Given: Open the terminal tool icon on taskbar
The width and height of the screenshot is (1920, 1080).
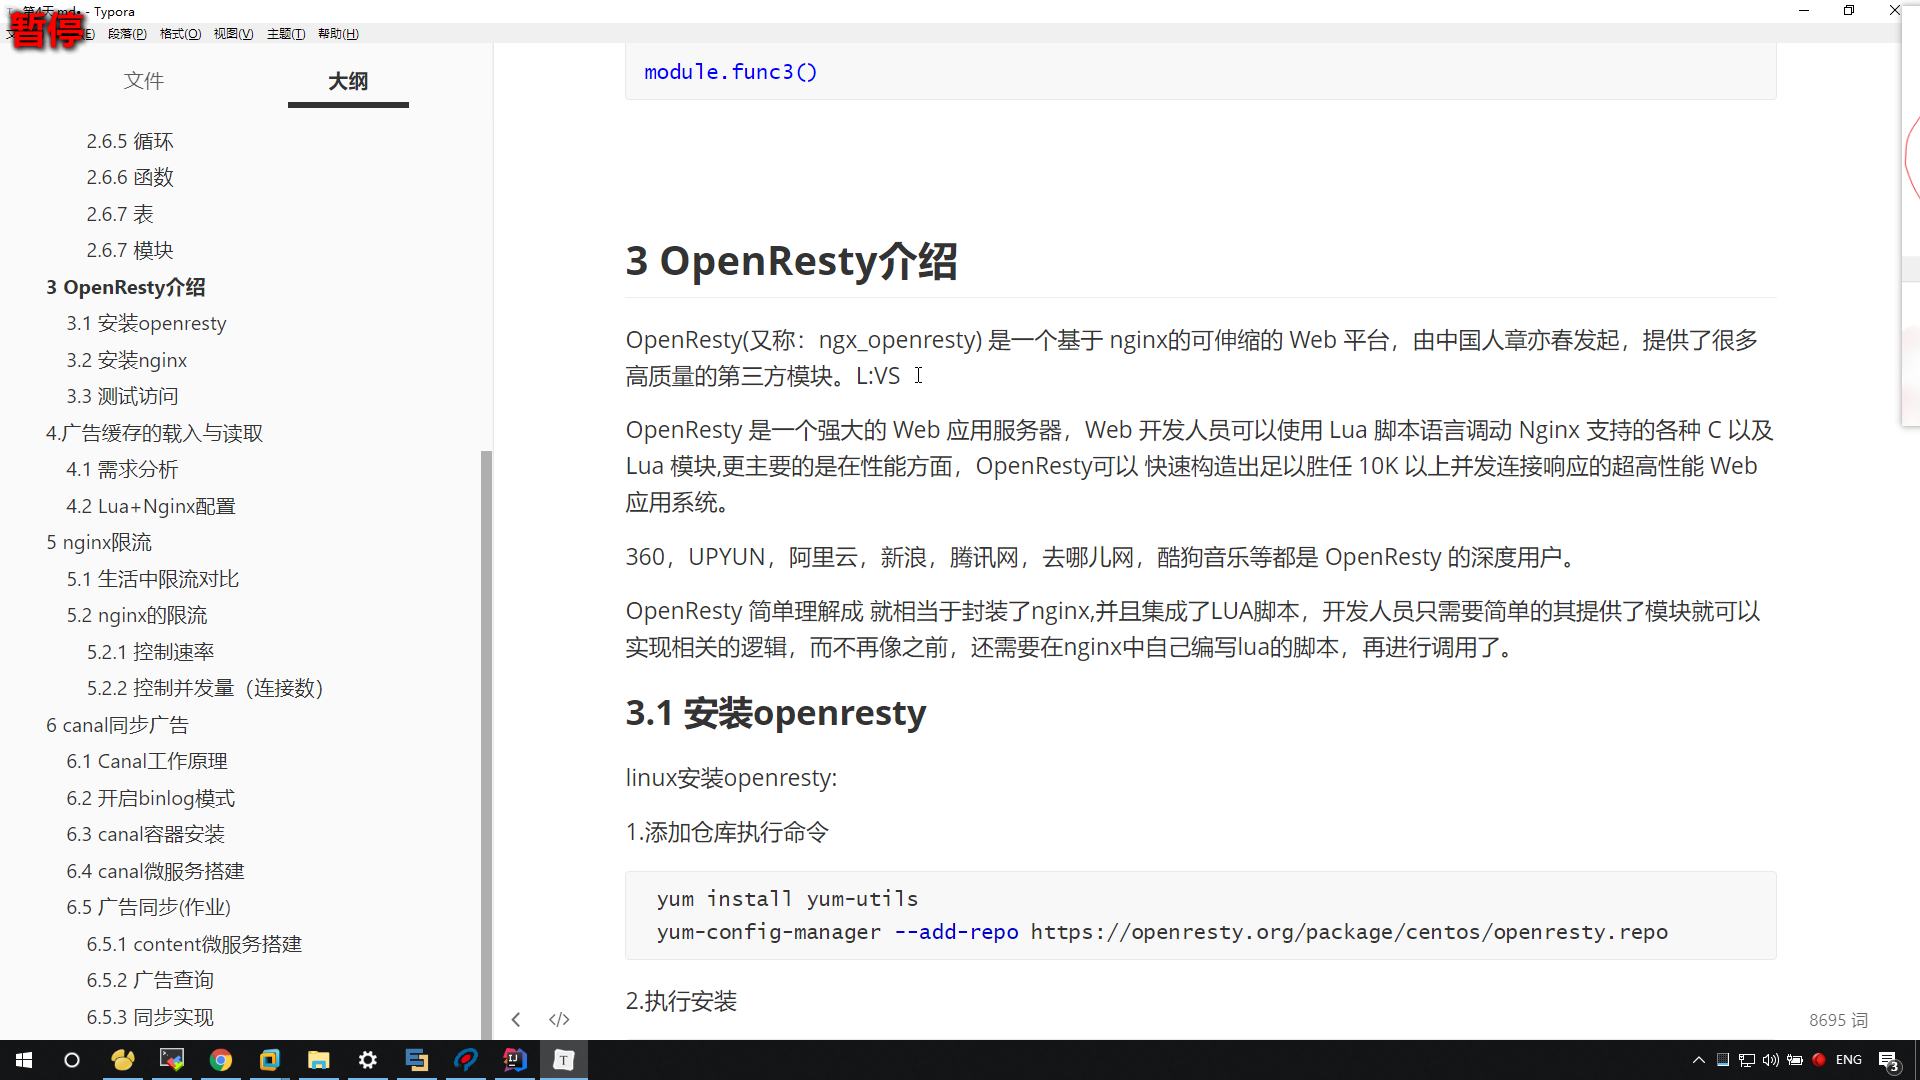Looking at the screenshot, I should [172, 1060].
